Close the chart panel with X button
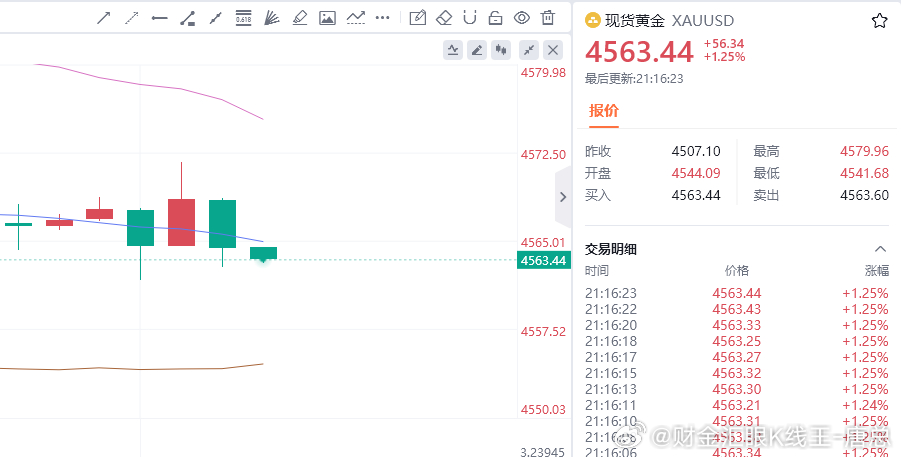The image size is (901, 457). tap(553, 51)
